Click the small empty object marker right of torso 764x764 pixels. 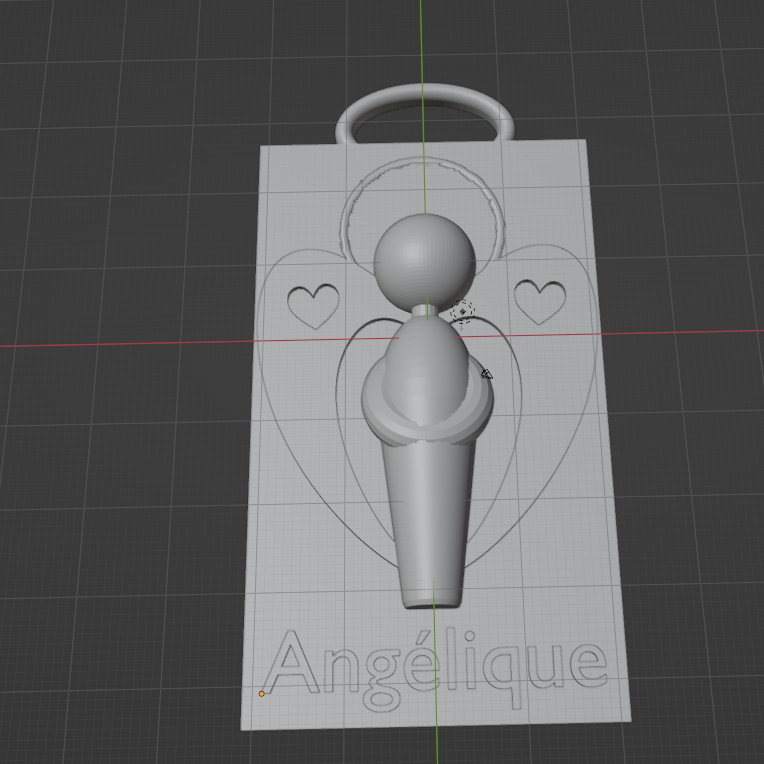coord(487,374)
